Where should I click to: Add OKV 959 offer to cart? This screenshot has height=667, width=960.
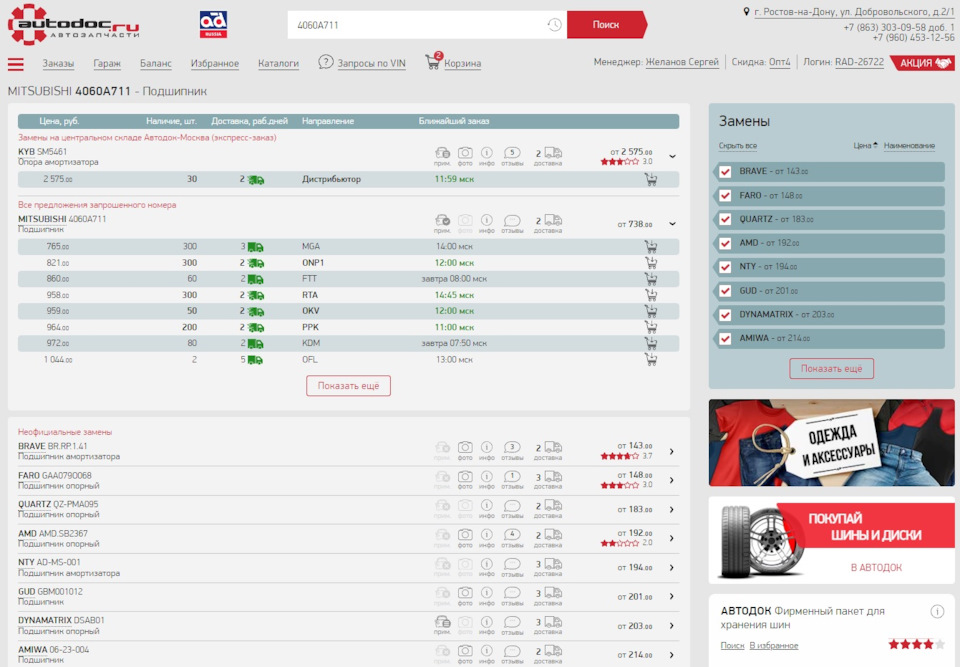[651, 311]
